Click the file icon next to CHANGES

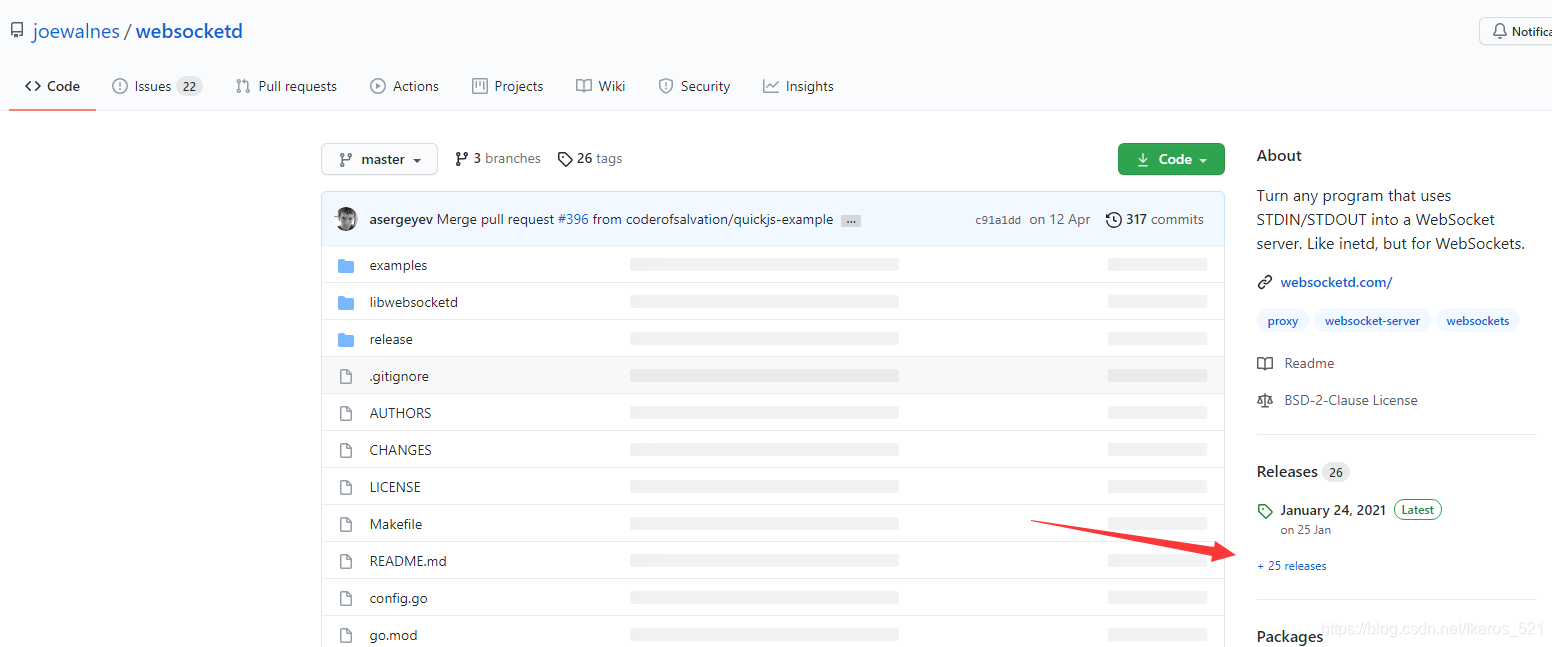pyautogui.click(x=346, y=450)
